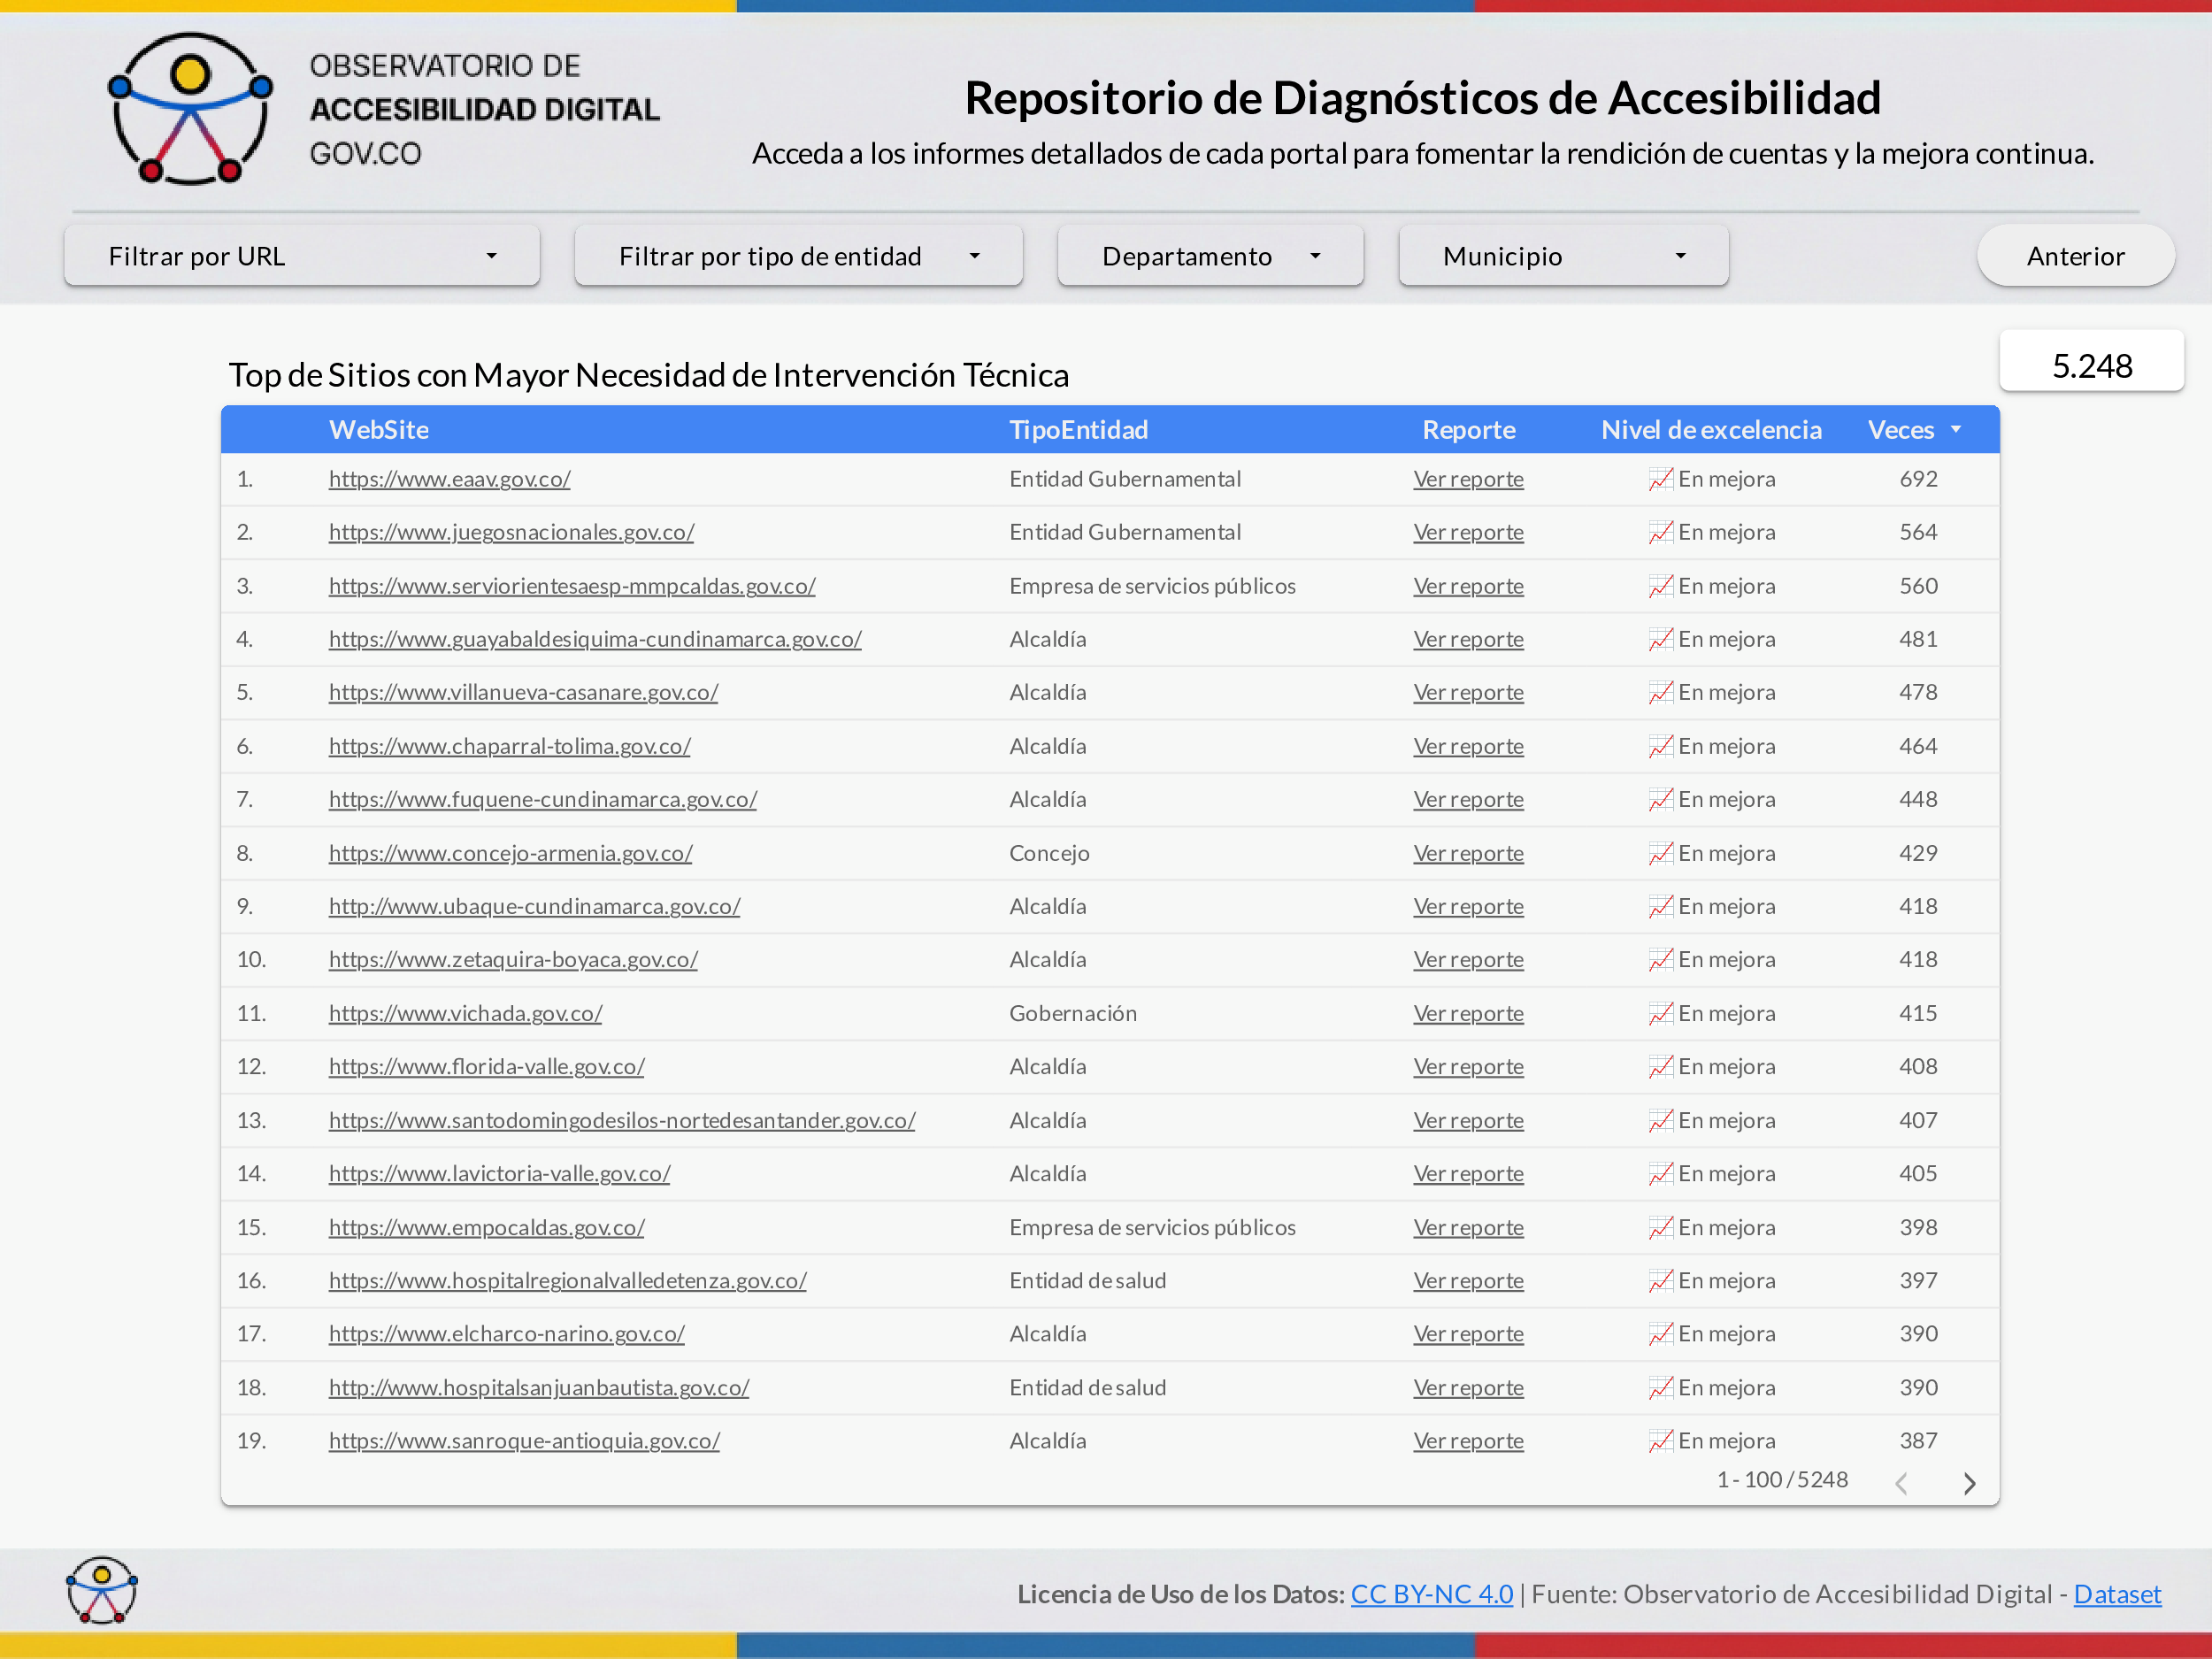Click the Anterior button
The height and width of the screenshot is (1659, 2212).
(x=2075, y=256)
